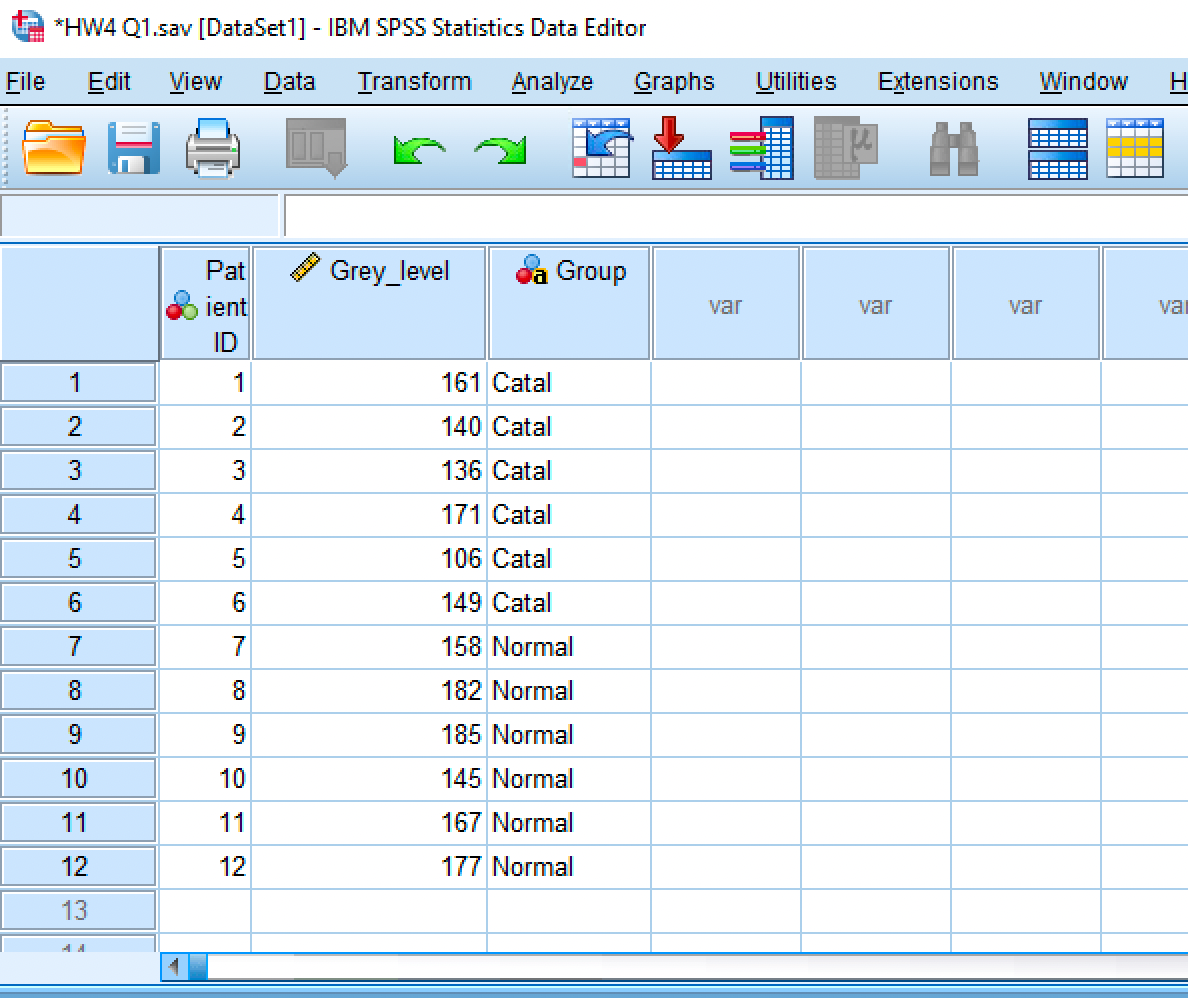This screenshot has height=998, width=1188.
Task: Click the Grey_level cell with value 136
Action: tap(369, 471)
